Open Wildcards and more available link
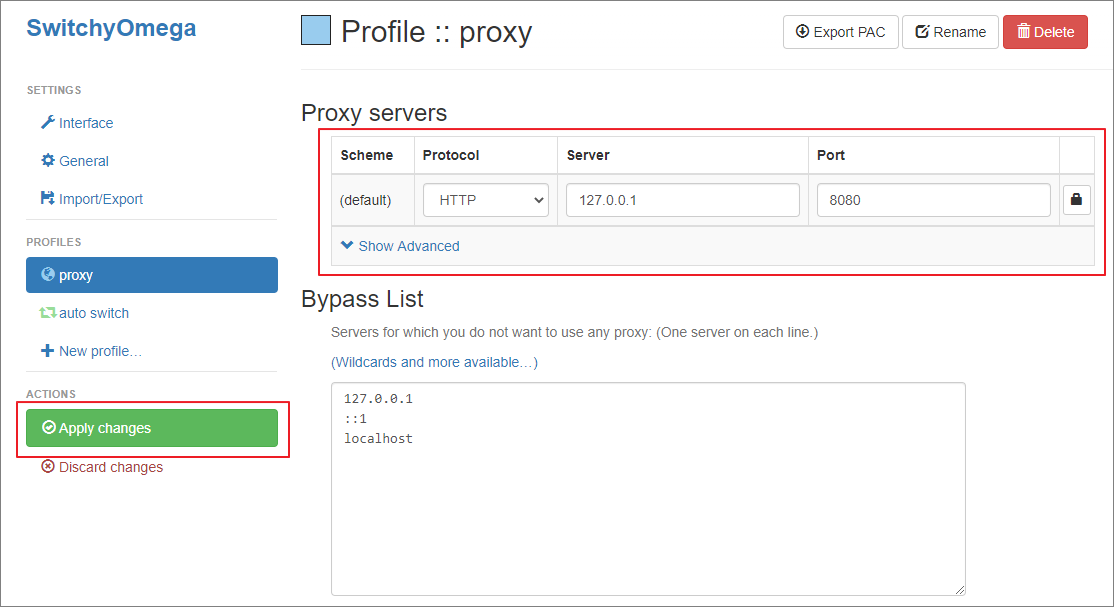Viewport: 1114px width, 607px height. 434,362
